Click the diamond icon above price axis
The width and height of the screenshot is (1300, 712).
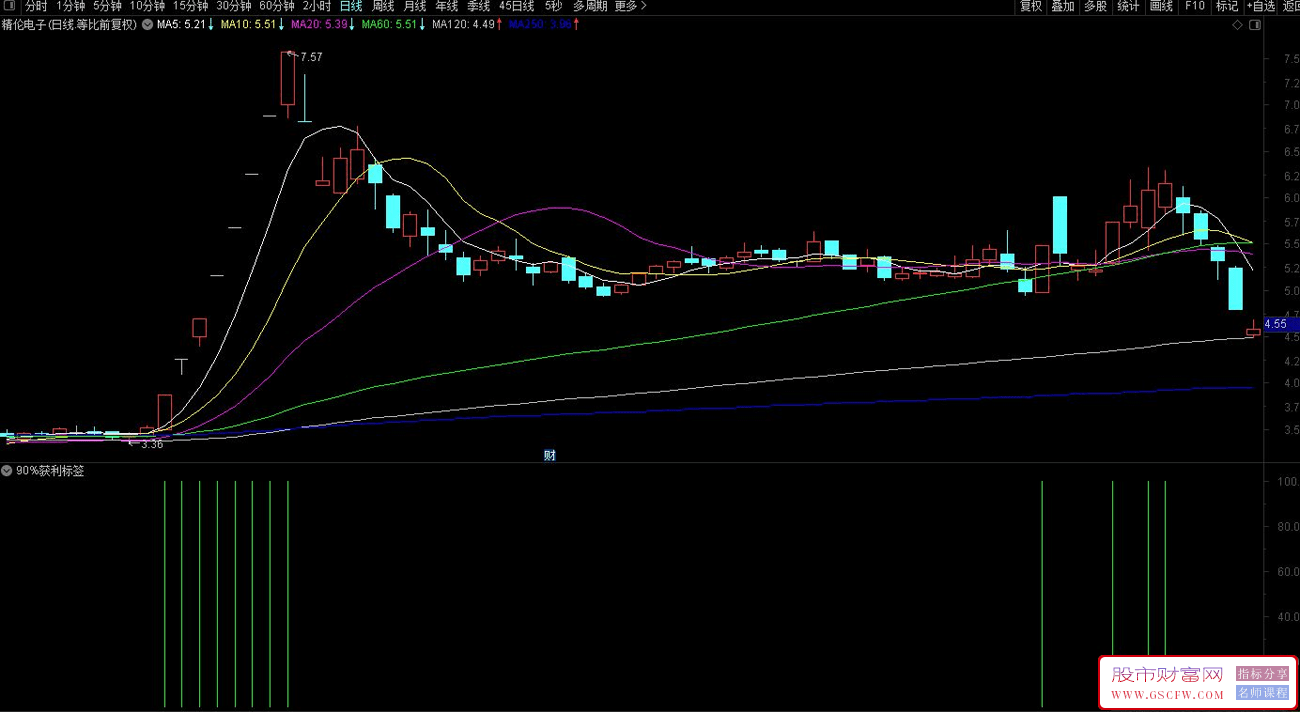(1237, 25)
